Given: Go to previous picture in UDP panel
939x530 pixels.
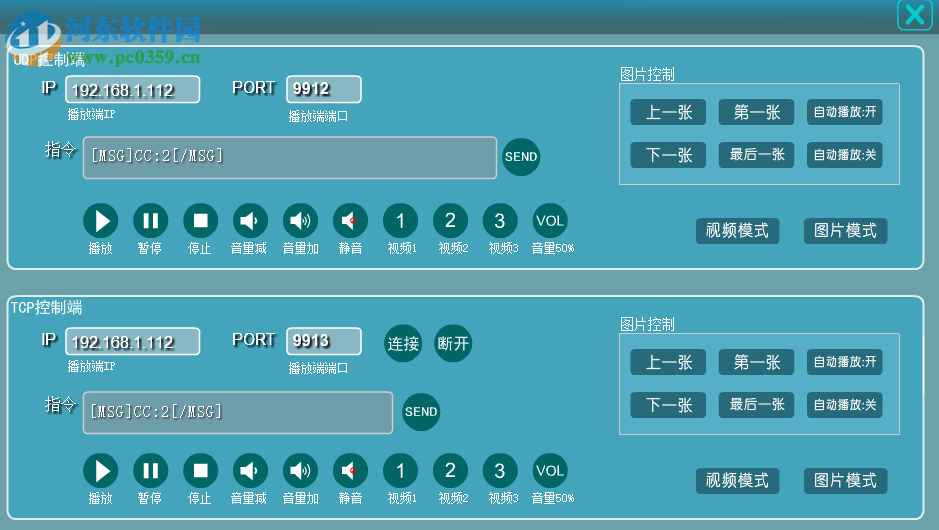Looking at the screenshot, I should [x=668, y=112].
